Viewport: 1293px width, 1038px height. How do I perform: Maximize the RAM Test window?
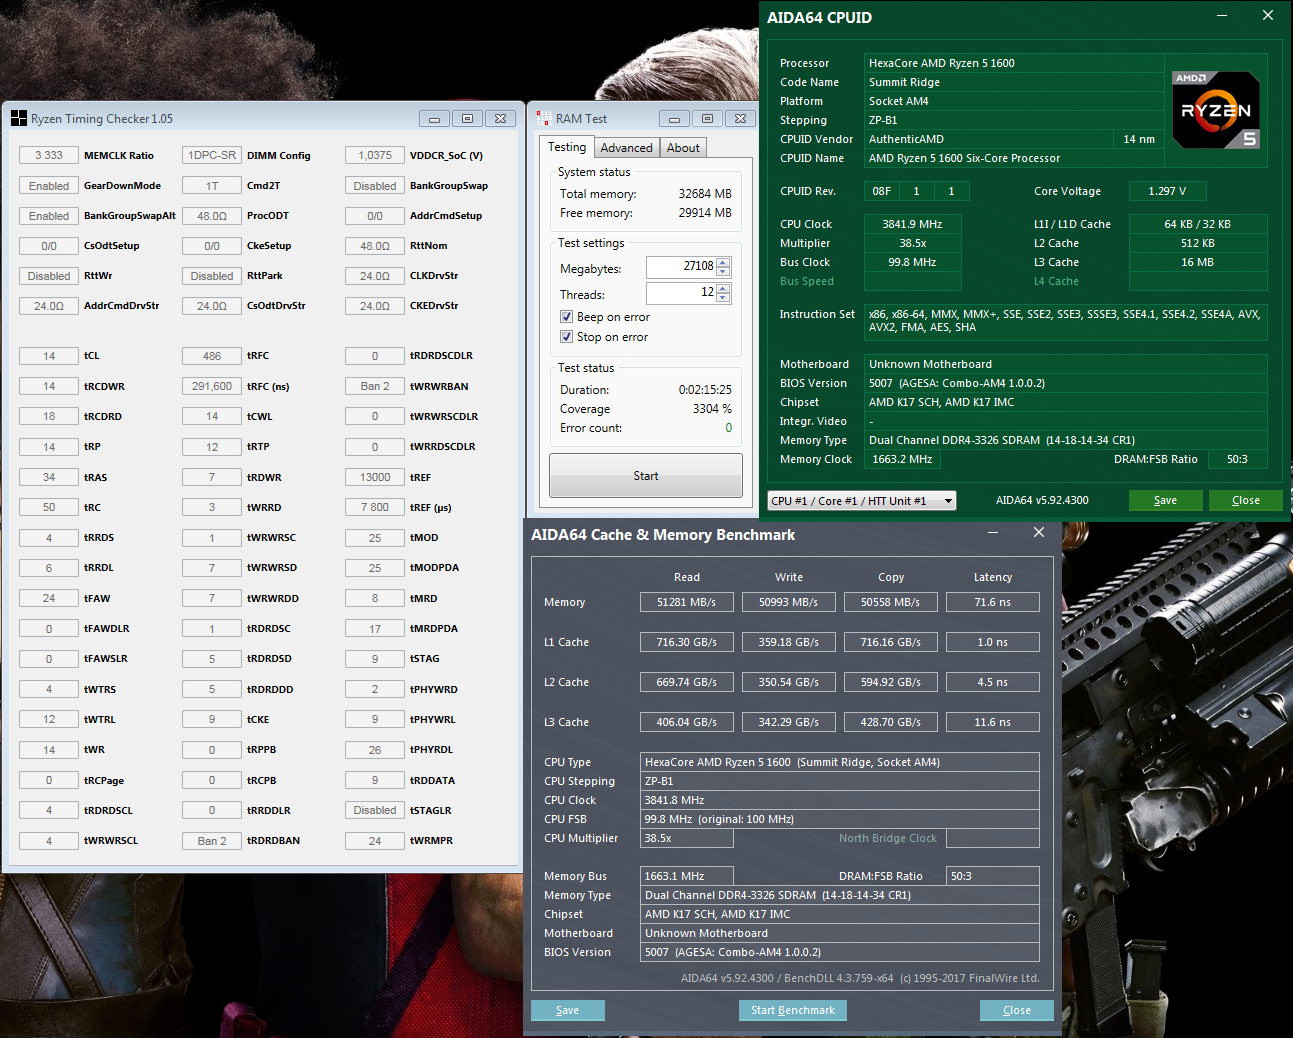(707, 118)
